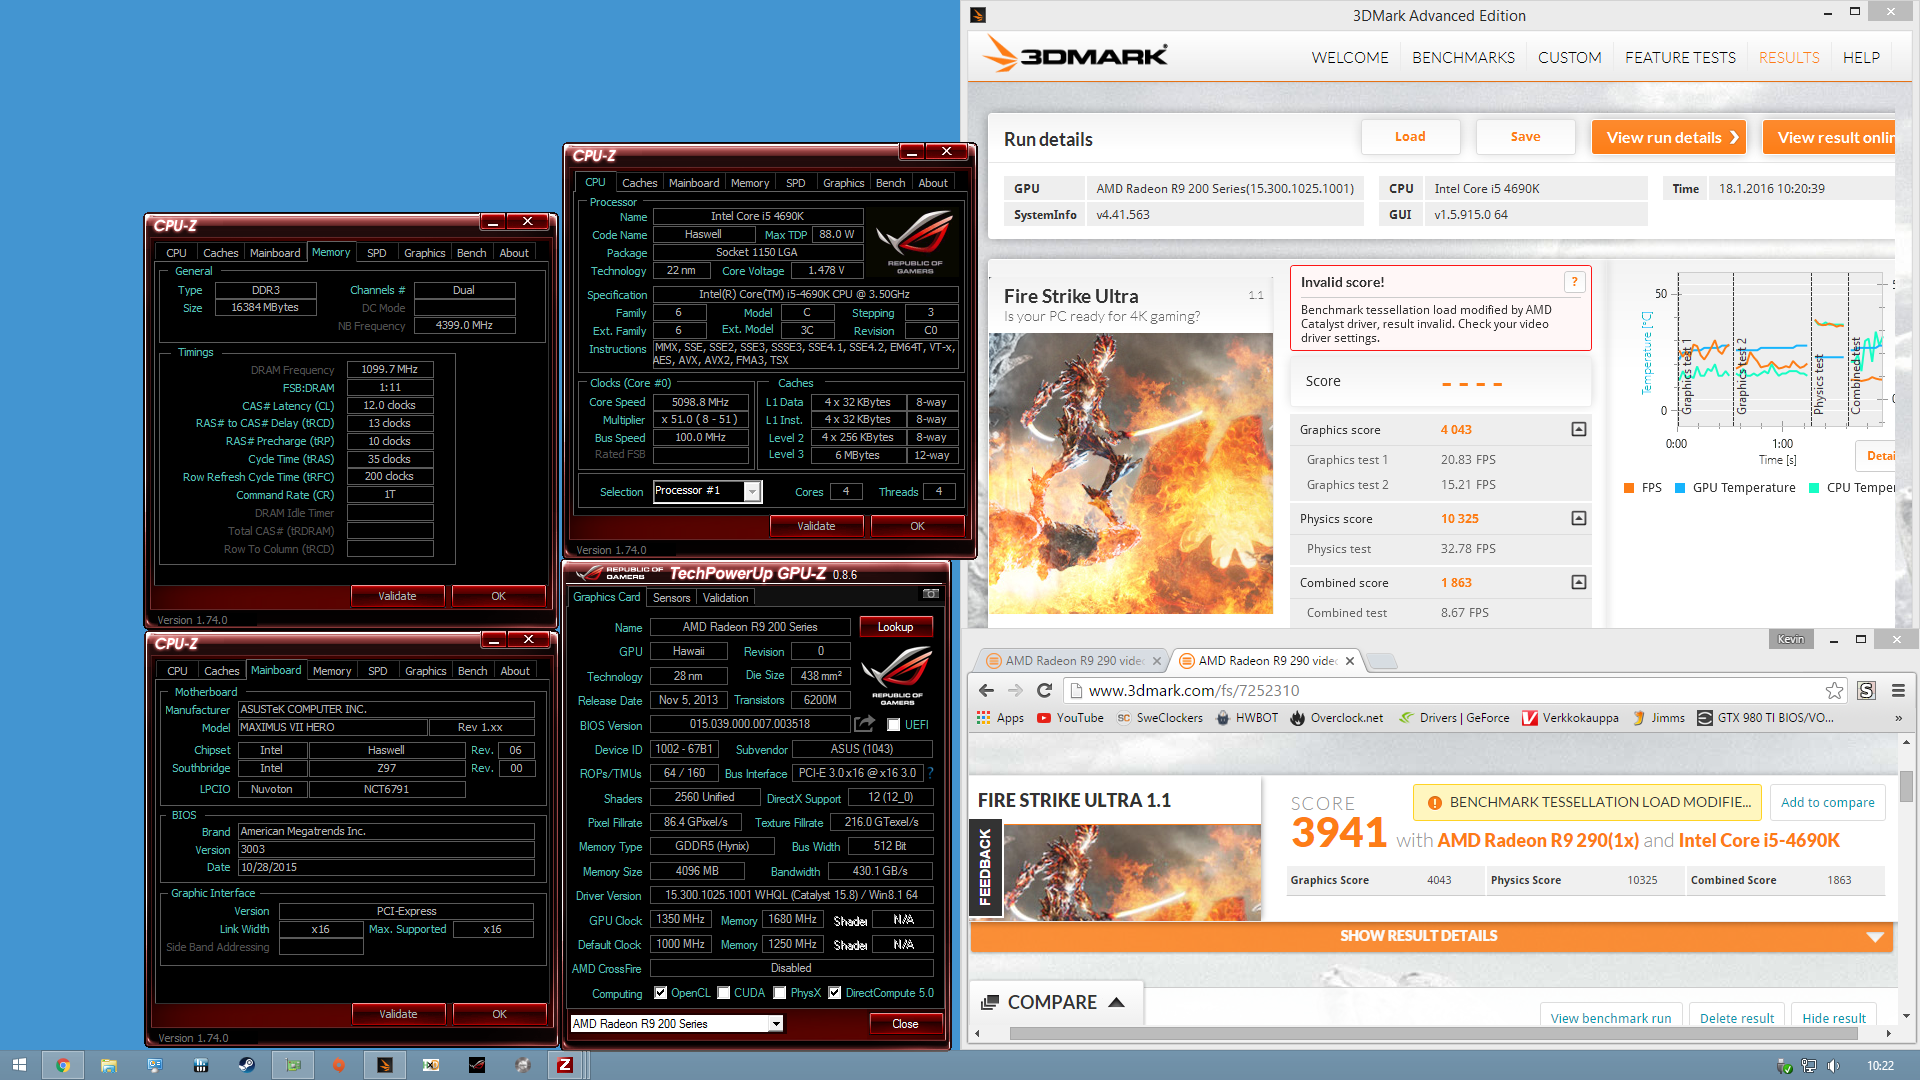Open the ROG app taskbar icon
The image size is (1920, 1080).
tap(477, 1065)
